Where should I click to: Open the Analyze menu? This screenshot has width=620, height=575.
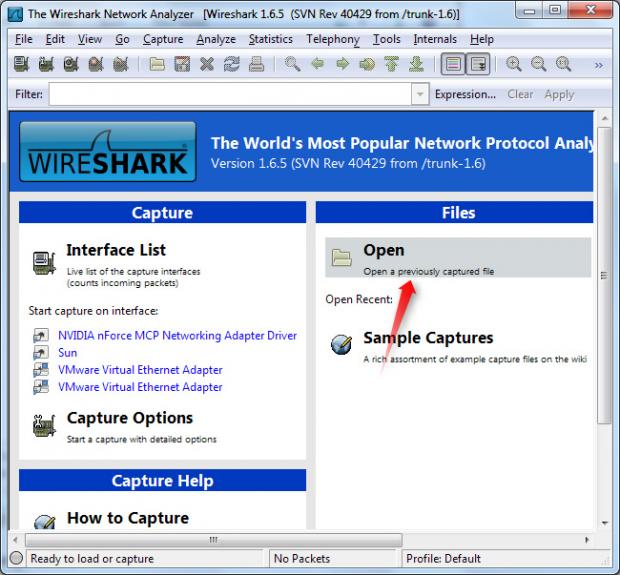216,39
